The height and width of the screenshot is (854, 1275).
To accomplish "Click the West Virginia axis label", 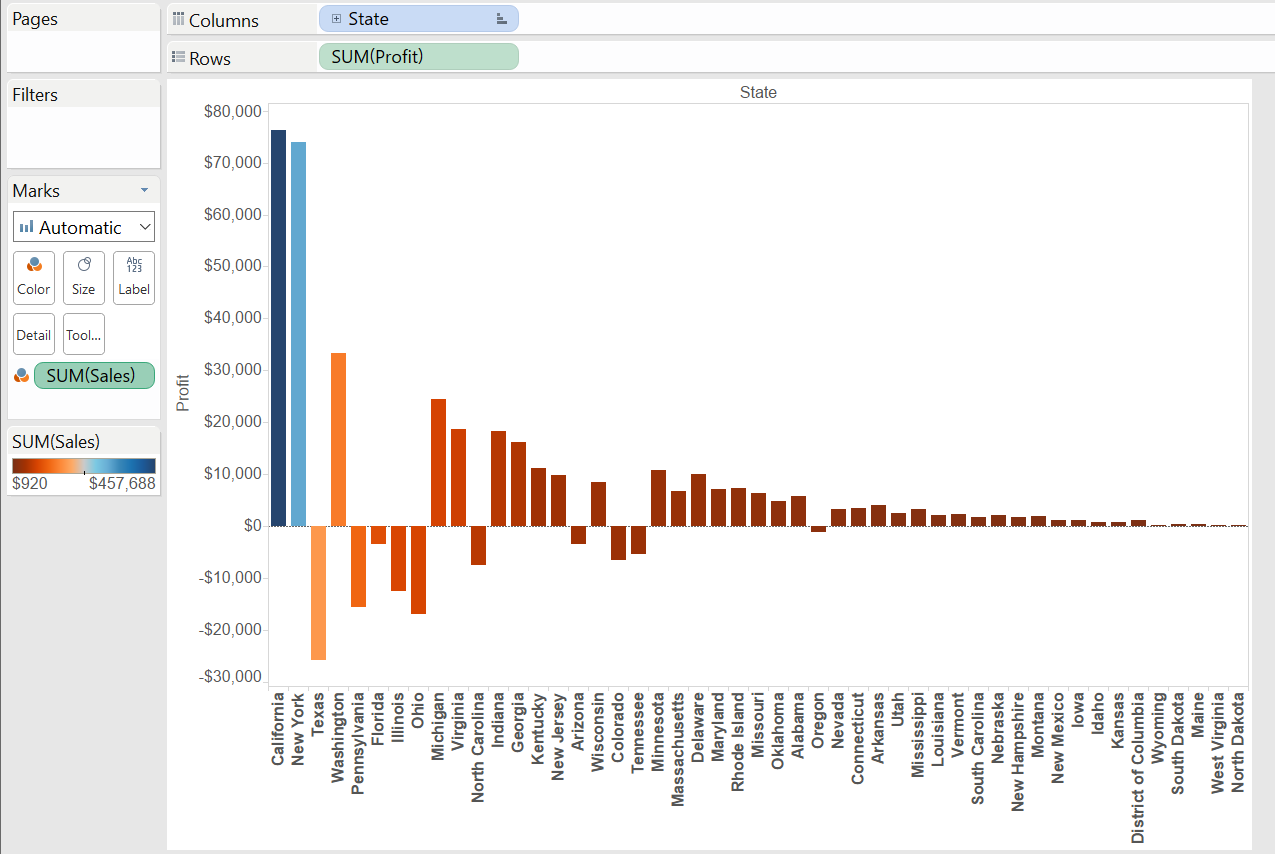I will [x=1218, y=743].
